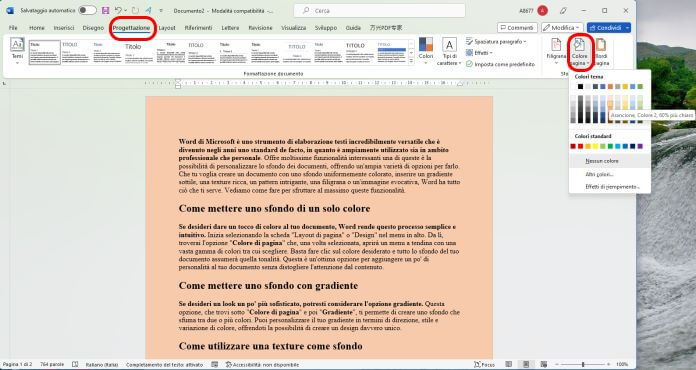Expand the Condividi dropdown arrow
696x370 pixels.
point(627,28)
